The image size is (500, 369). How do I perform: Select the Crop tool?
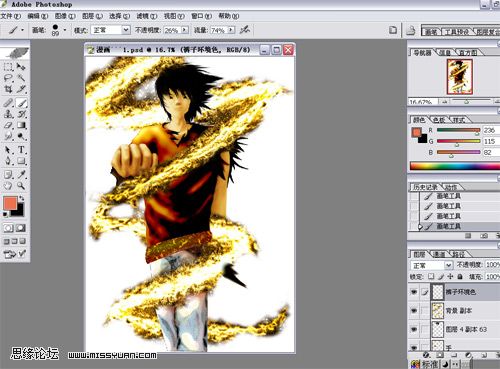(x=8, y=89)
